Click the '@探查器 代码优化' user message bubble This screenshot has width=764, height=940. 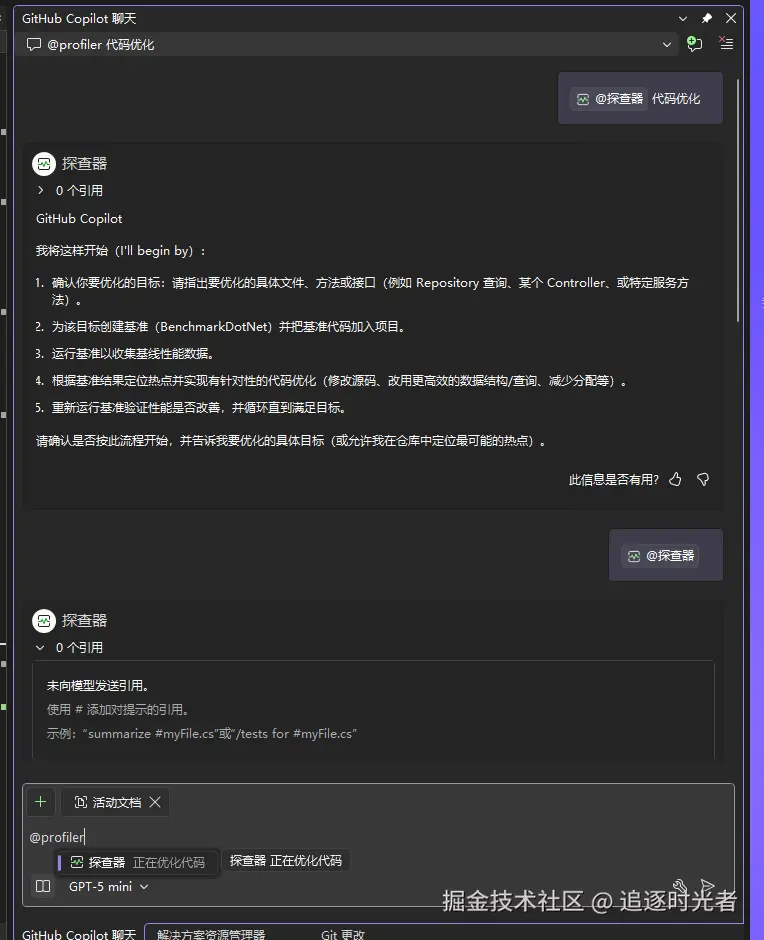tap(640, 98)
